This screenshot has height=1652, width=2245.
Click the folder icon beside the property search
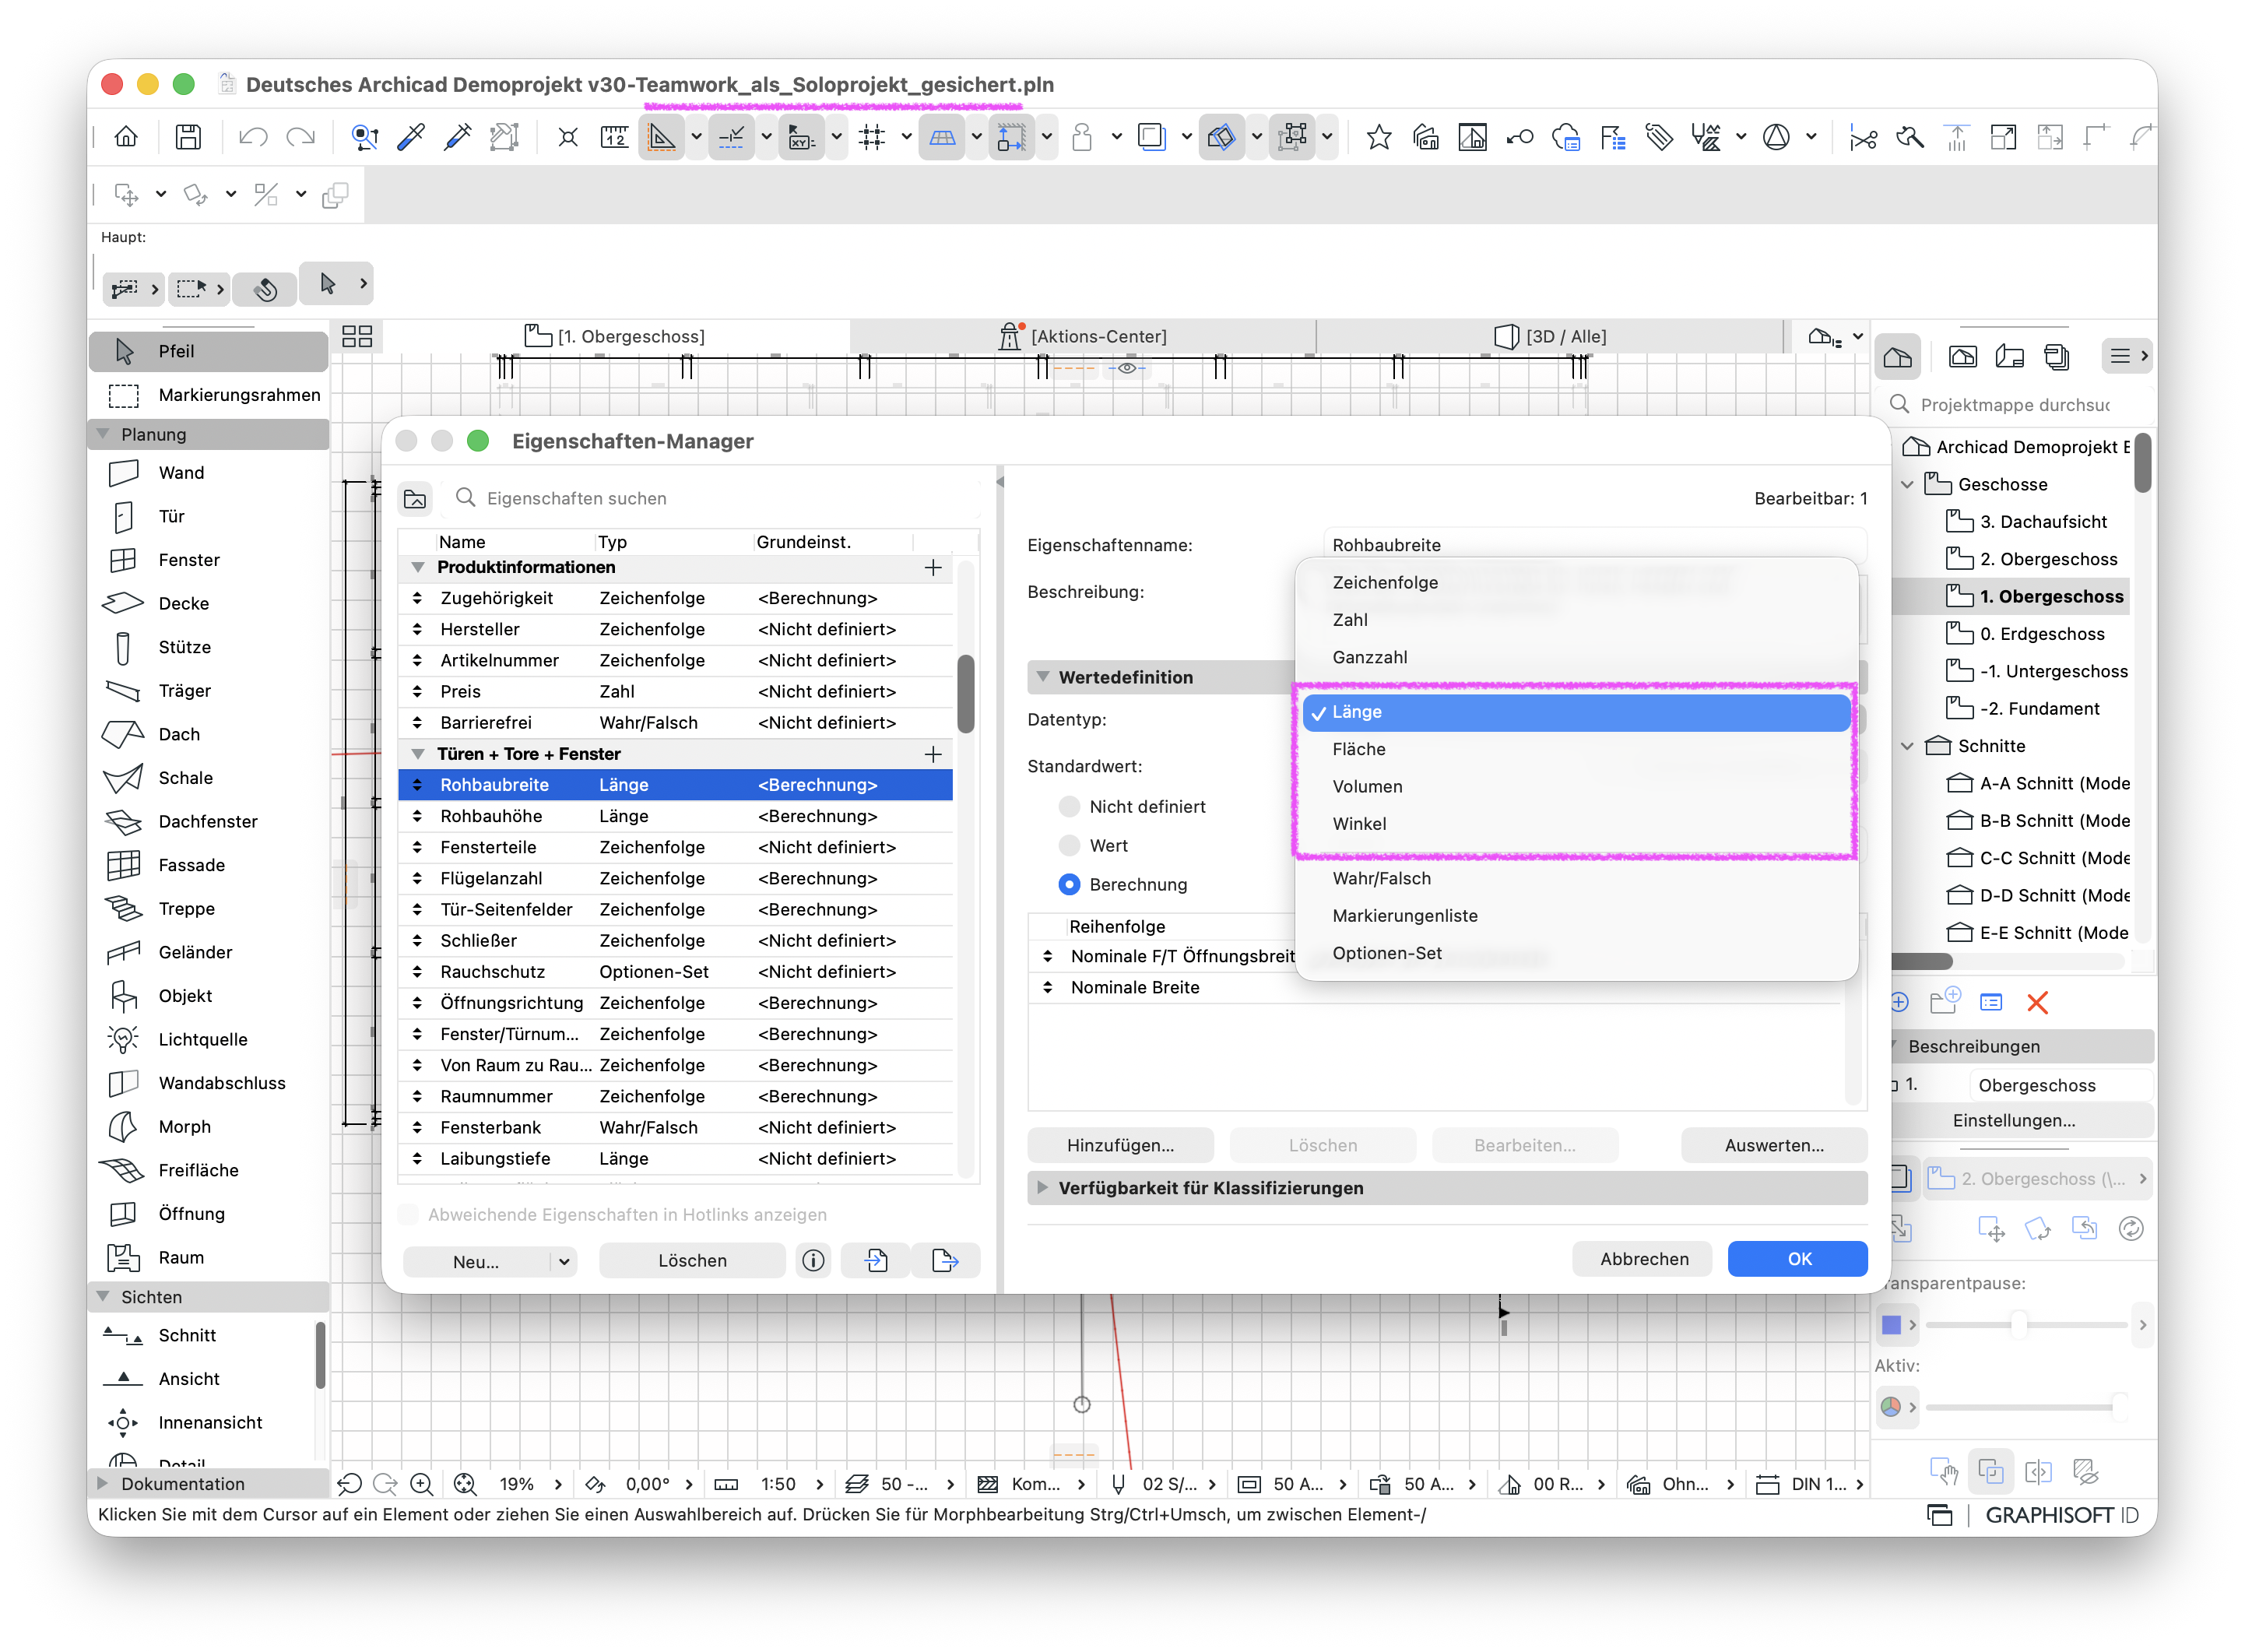point(415,499)
